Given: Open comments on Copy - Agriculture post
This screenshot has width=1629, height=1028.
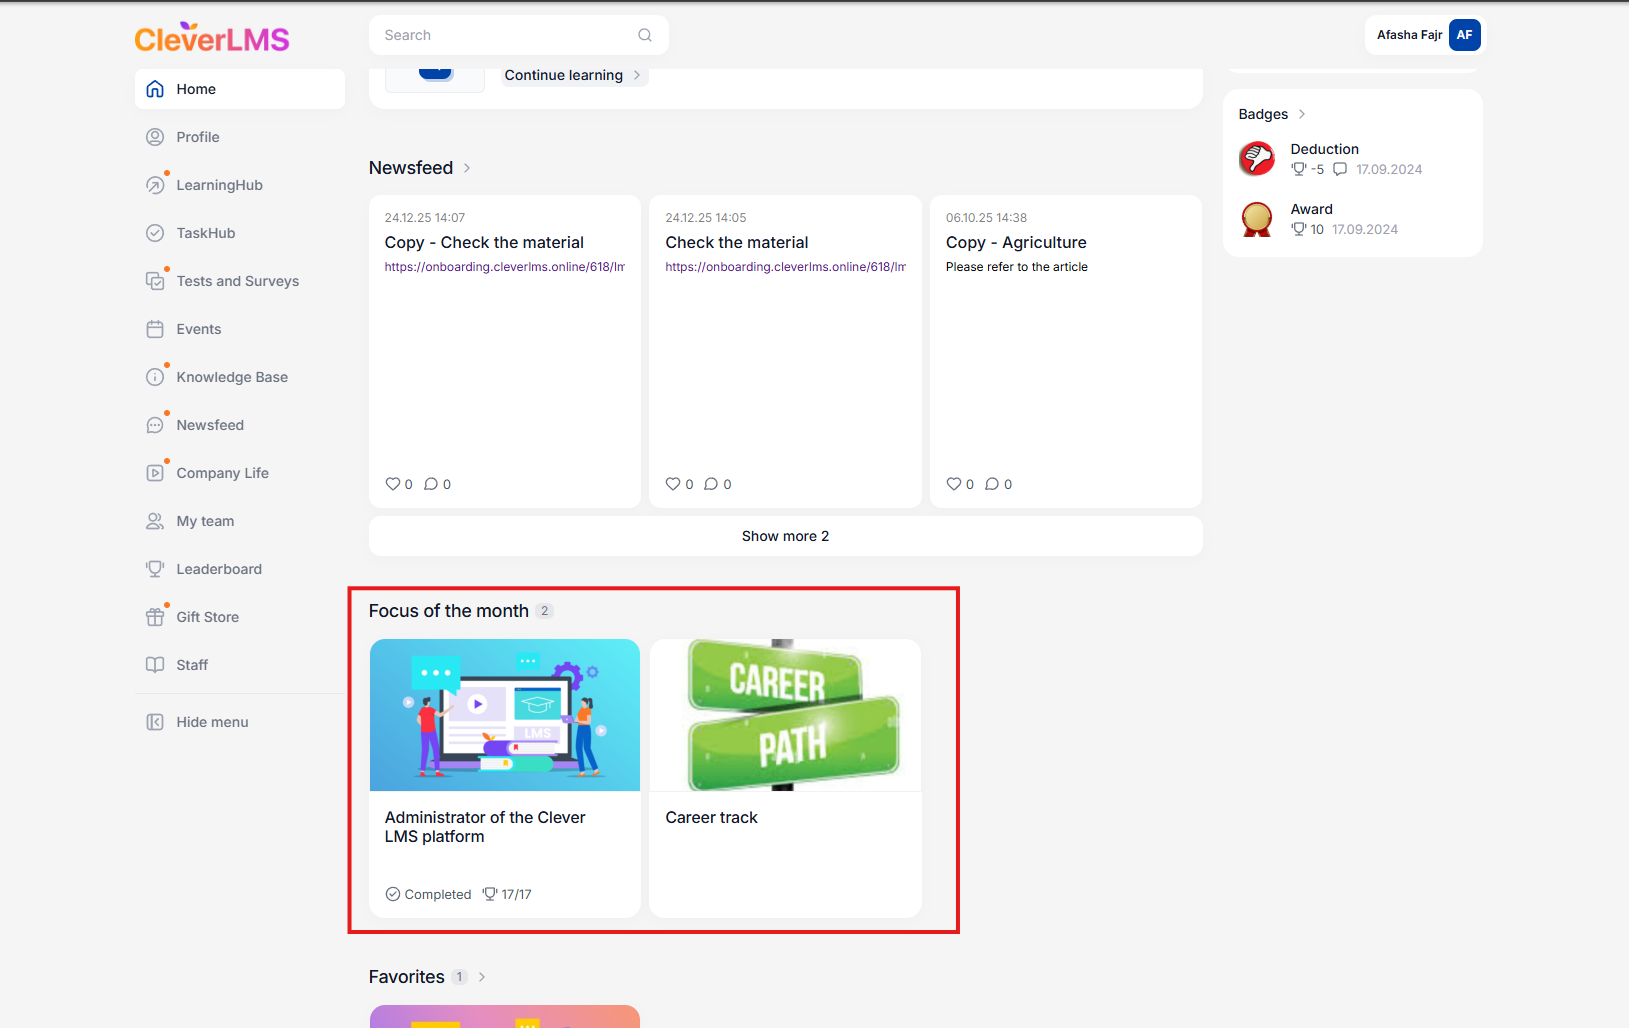Looking at the screenshot, I should (x=992, y=484).
